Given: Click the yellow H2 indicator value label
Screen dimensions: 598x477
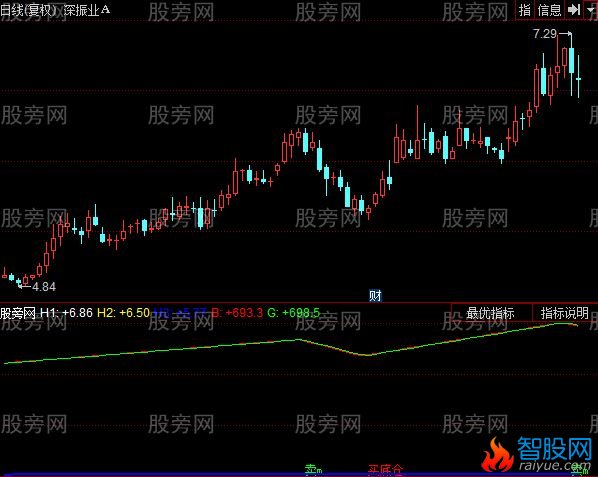Looking at the screenshot, I should [123, 313].
